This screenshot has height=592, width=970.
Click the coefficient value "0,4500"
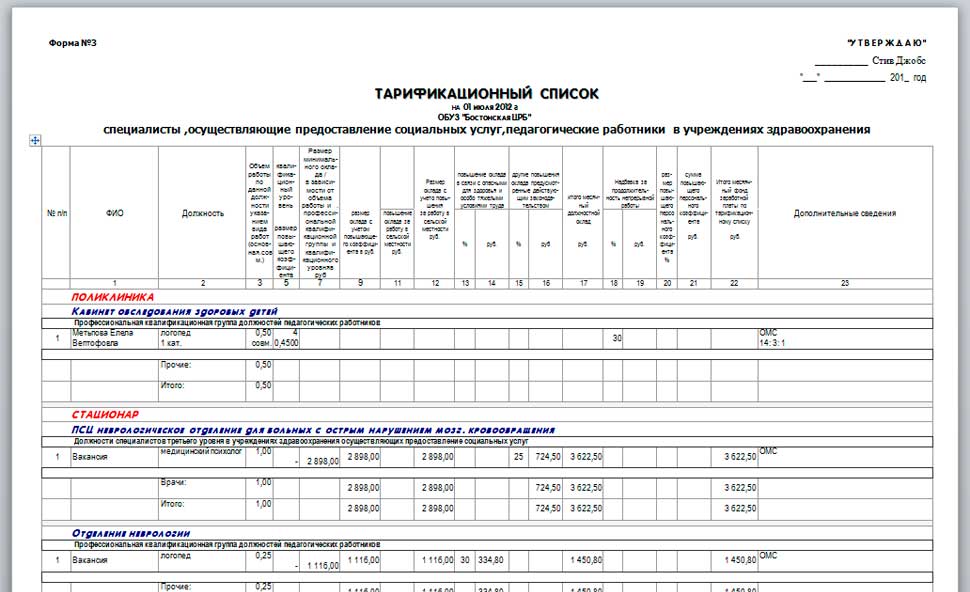286,343
